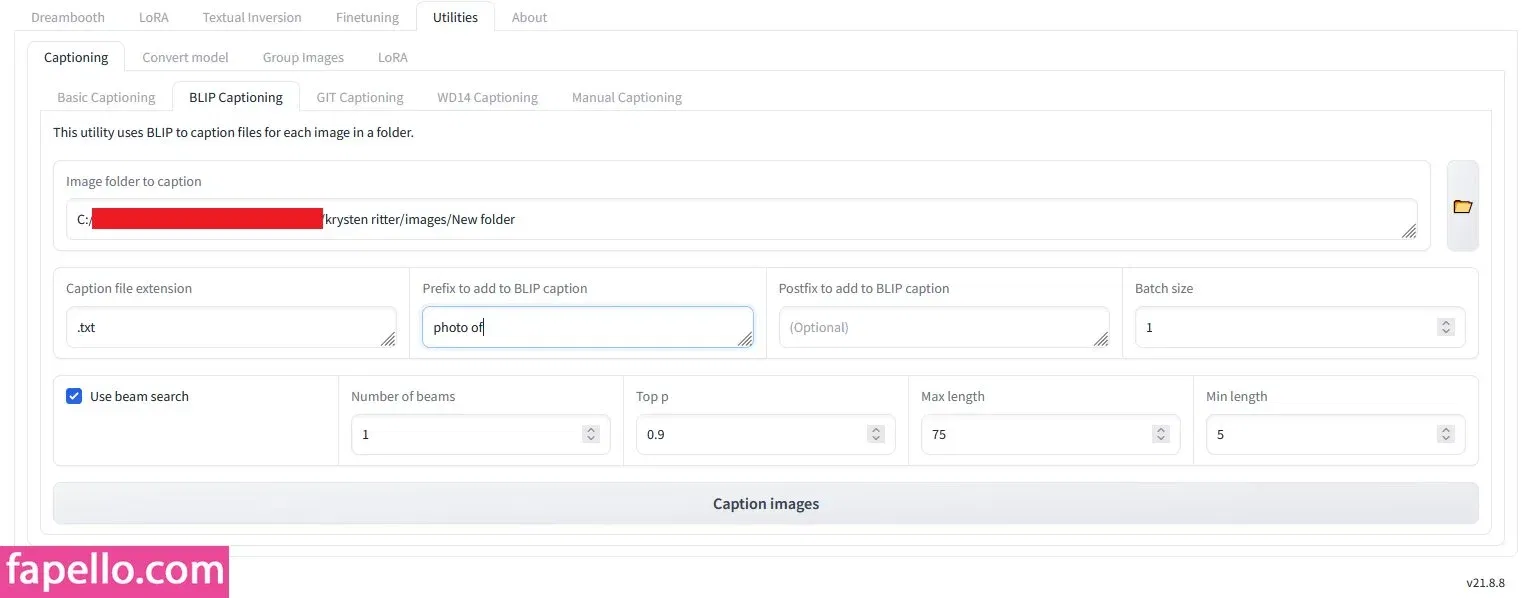Image resolution: width=1530 pixels, height=598 pixels.
Task: Click the folder icon to browse image folder
Action: (x=1462, y=206)
